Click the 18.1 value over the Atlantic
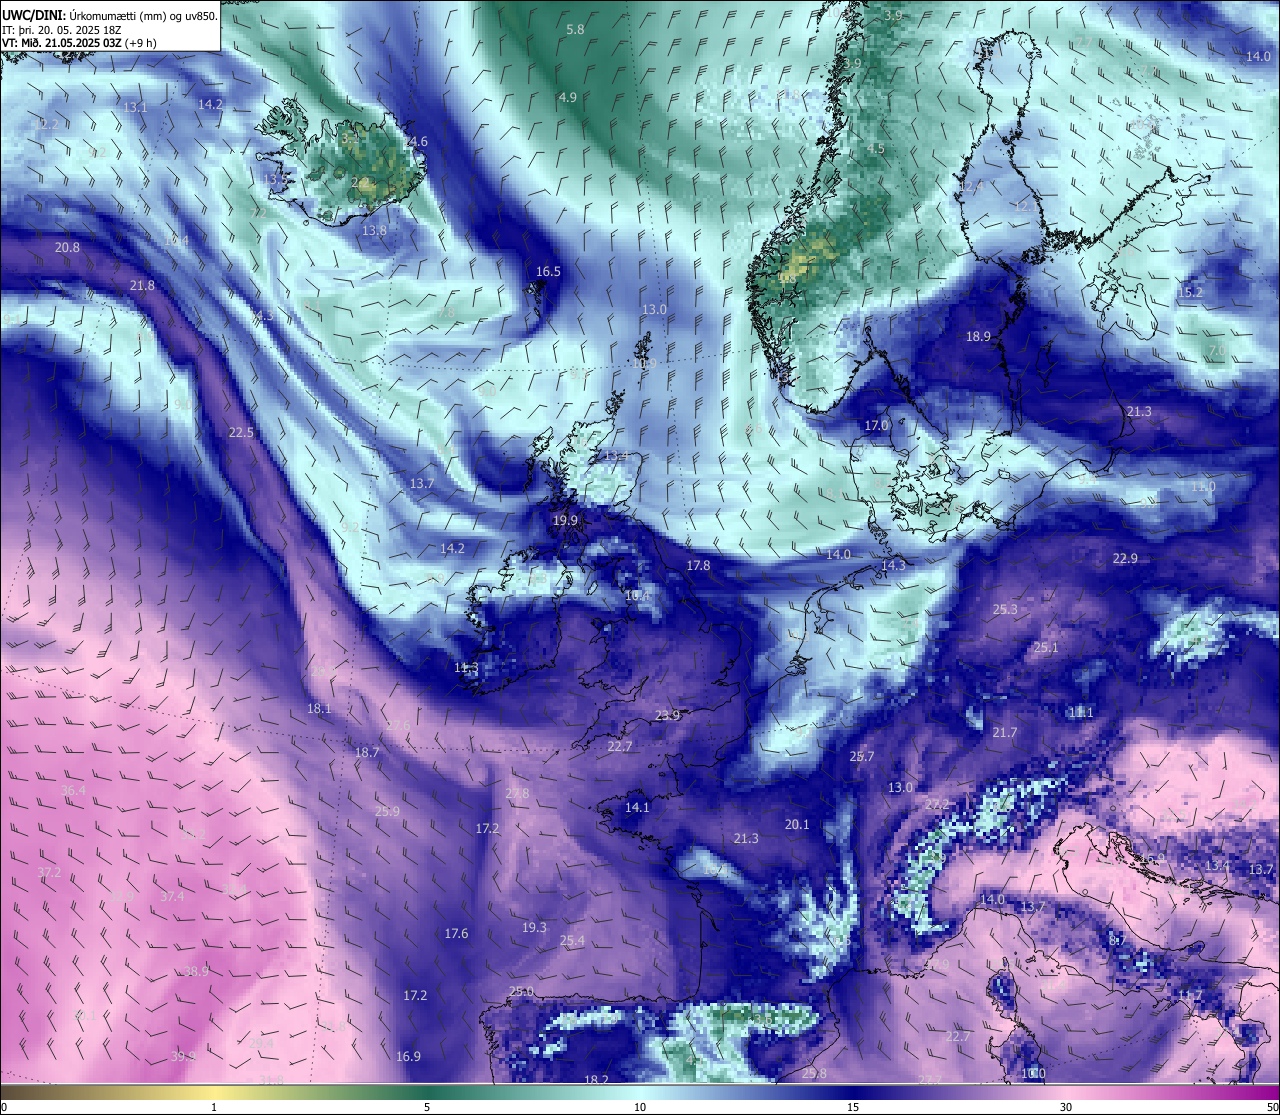 click(x=319, y=708)
